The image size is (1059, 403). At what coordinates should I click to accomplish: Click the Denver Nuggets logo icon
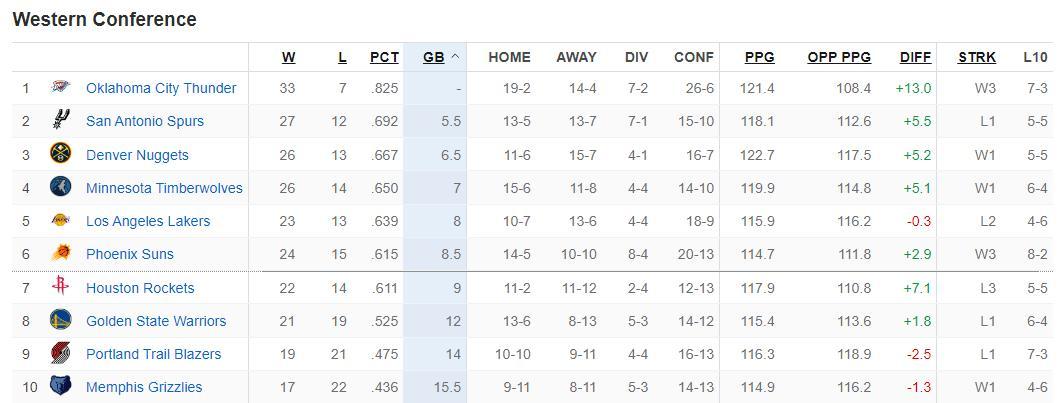coord(60,155)
